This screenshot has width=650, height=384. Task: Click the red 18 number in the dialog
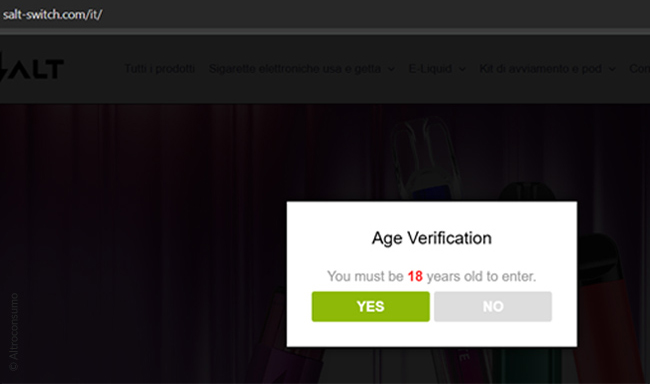415,276
